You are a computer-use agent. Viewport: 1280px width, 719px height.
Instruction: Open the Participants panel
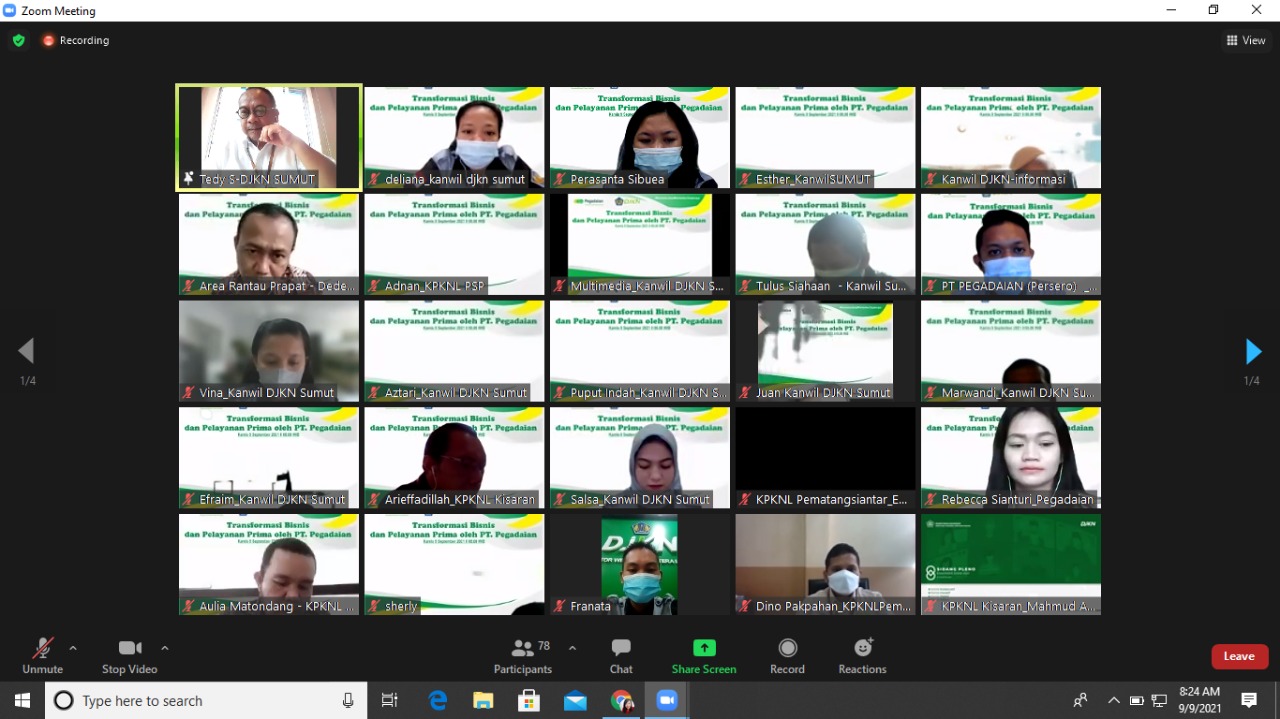tap(523, 656)
